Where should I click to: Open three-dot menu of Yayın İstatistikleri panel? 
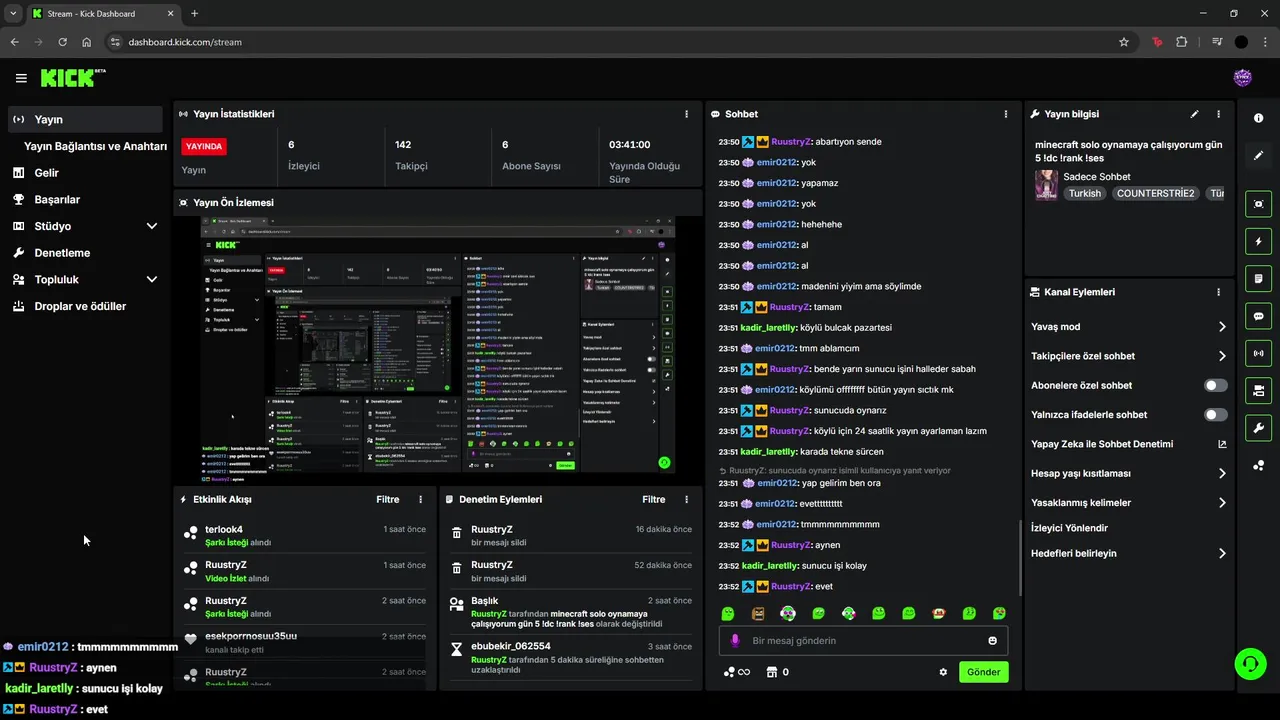(686, 114)
